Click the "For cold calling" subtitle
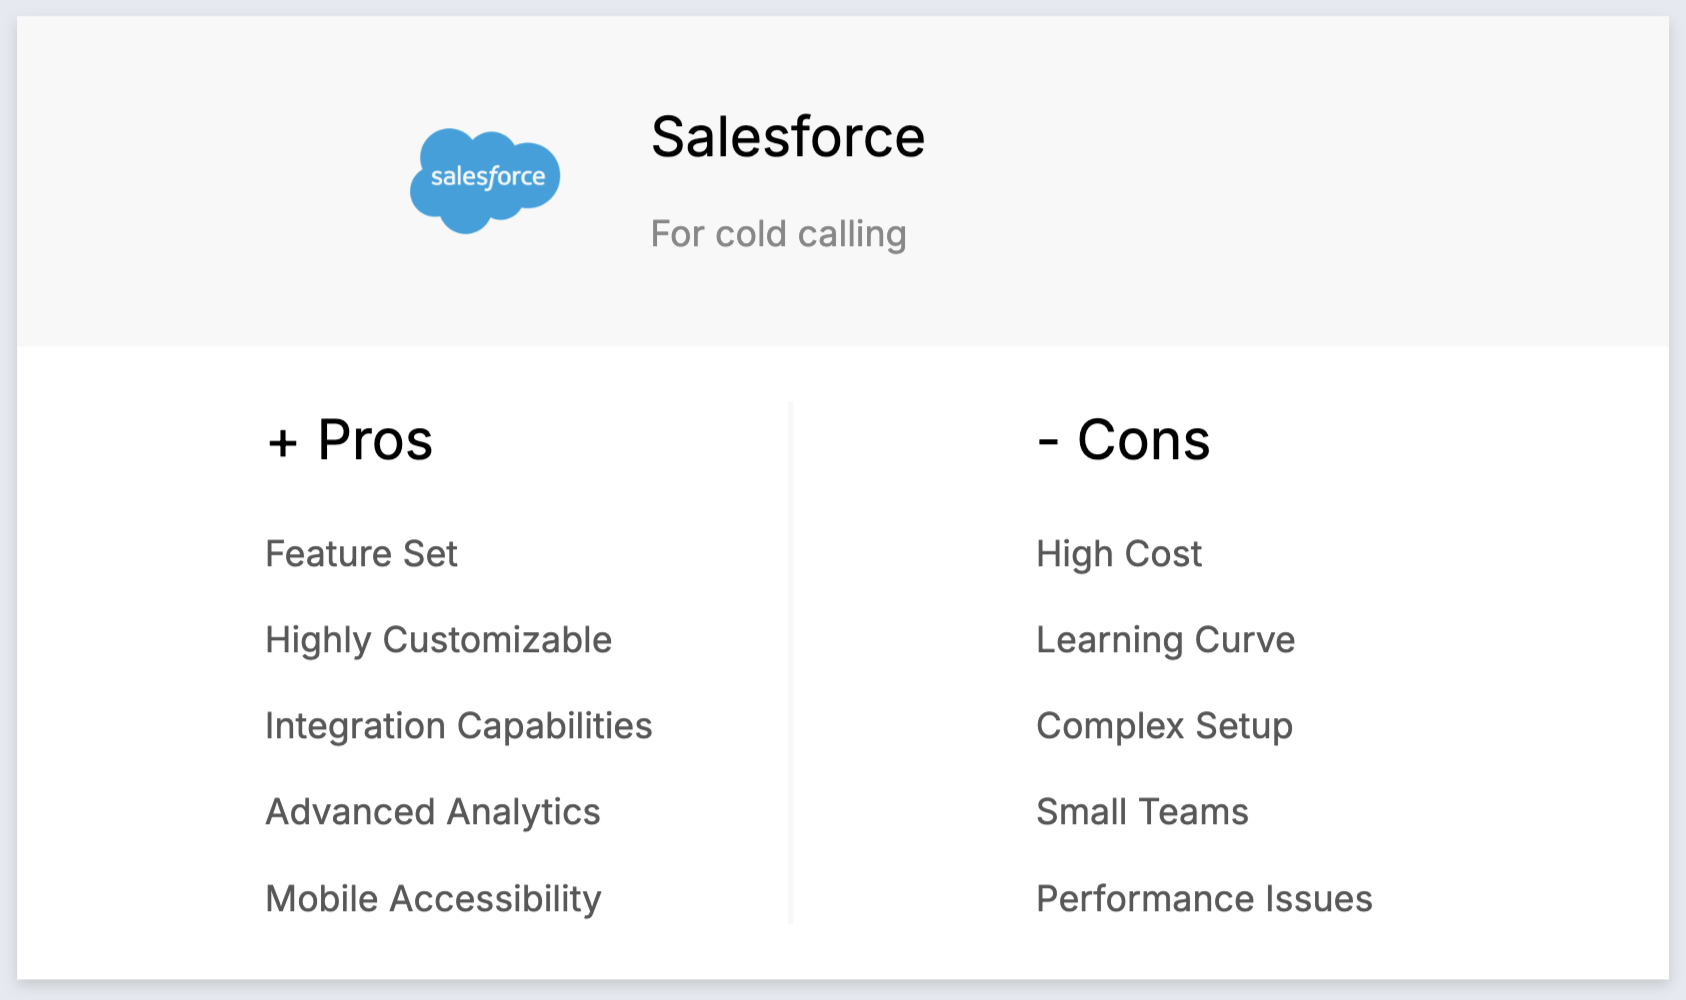Screen dimensions: 1686x1000 click(778, 234)
